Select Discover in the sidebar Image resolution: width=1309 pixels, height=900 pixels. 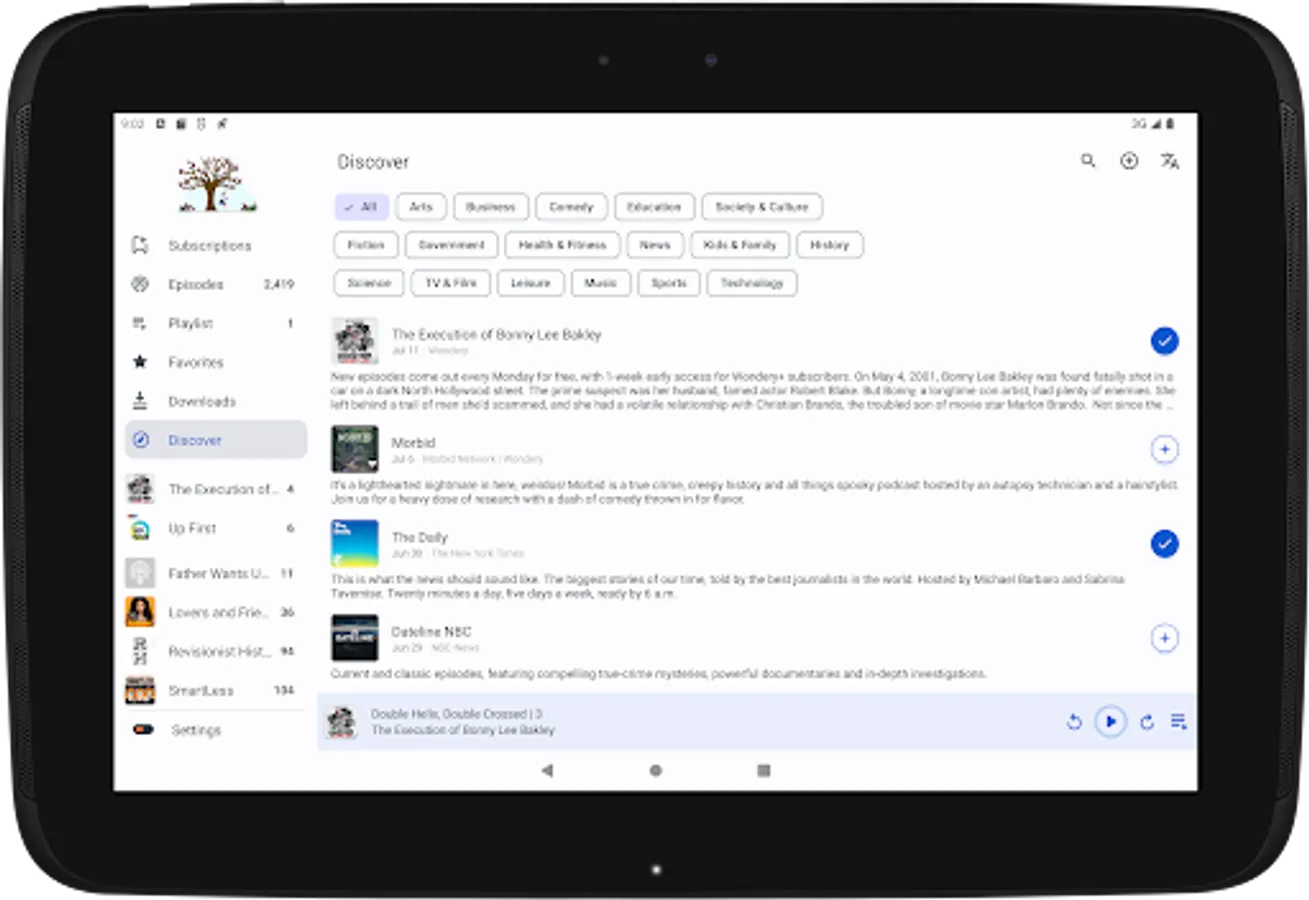216,440
